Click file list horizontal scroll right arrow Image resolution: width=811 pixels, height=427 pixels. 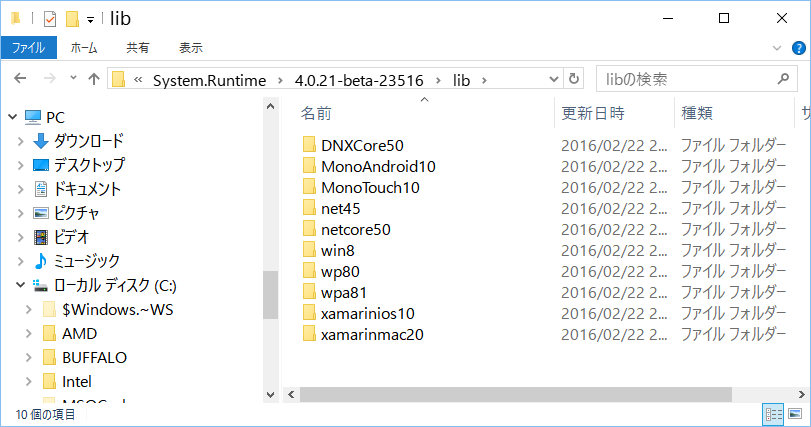(801, 395)
